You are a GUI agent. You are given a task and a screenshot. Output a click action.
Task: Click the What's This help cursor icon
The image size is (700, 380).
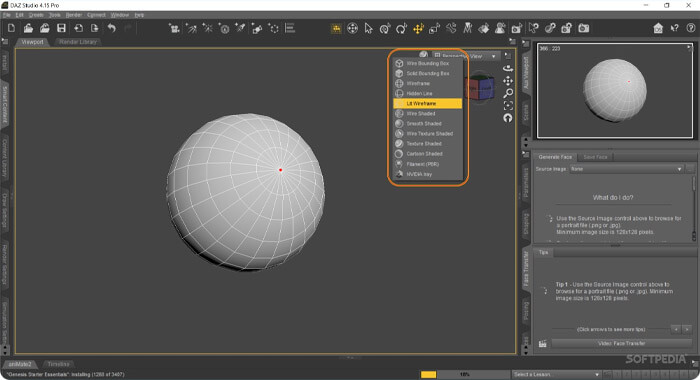(675, 29)
